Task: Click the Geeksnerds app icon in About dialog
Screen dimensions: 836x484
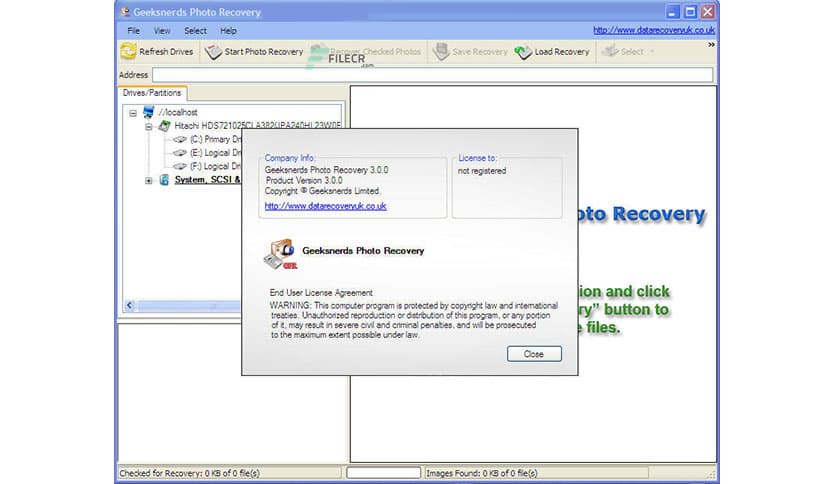Action: tap(280, 254)
